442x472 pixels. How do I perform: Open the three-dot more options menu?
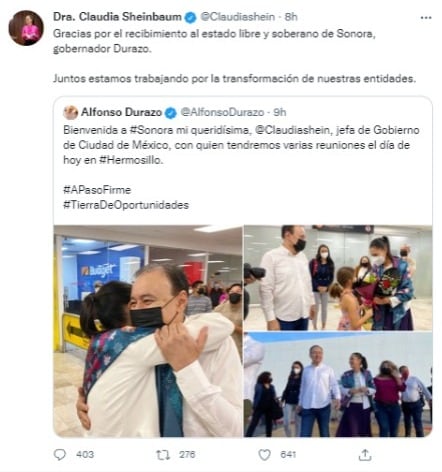[426, 18]
